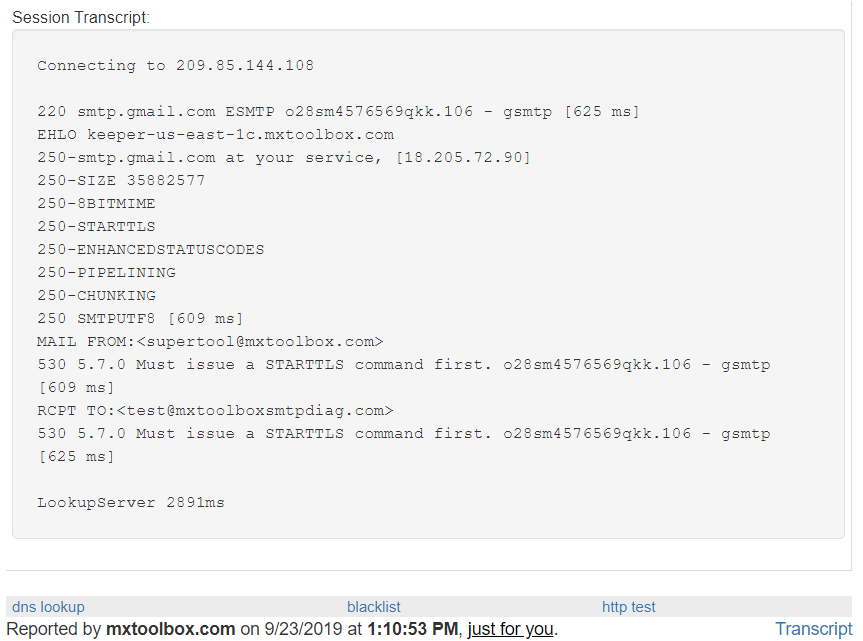This screenshot has height=641, width=863.
Task: Click the '250 SMTPUTF8 [609 ms]' line
Action: [x=140, y=319]
